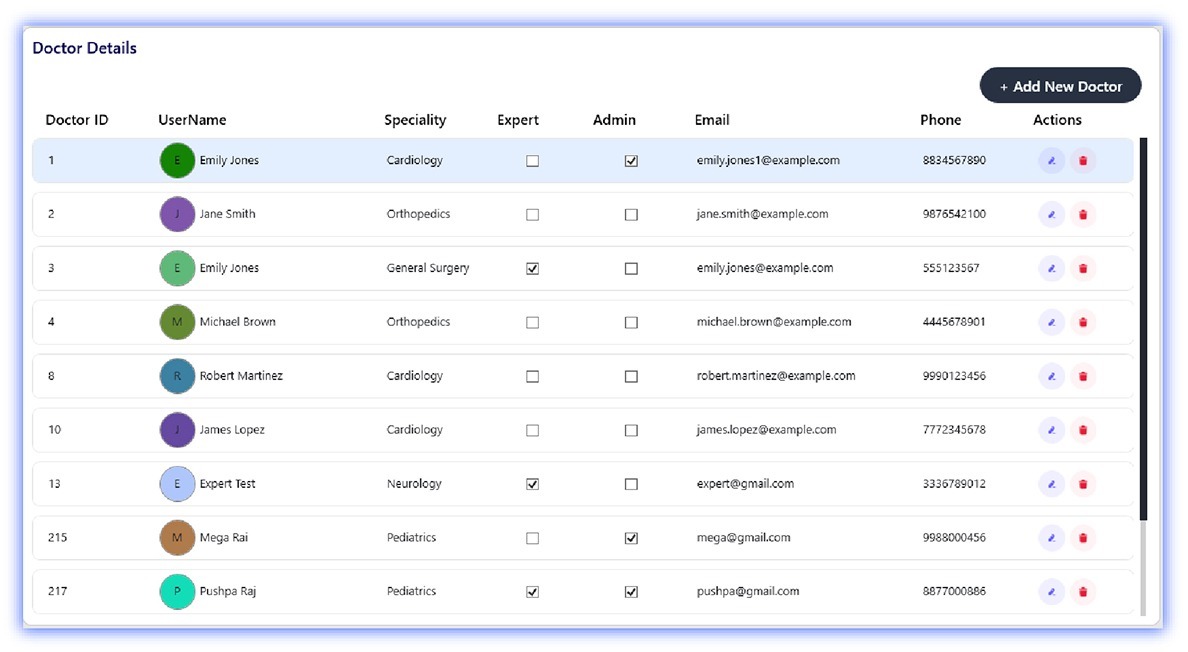Delete doctor Jane Smith using trash icon

pos(1082,214)
